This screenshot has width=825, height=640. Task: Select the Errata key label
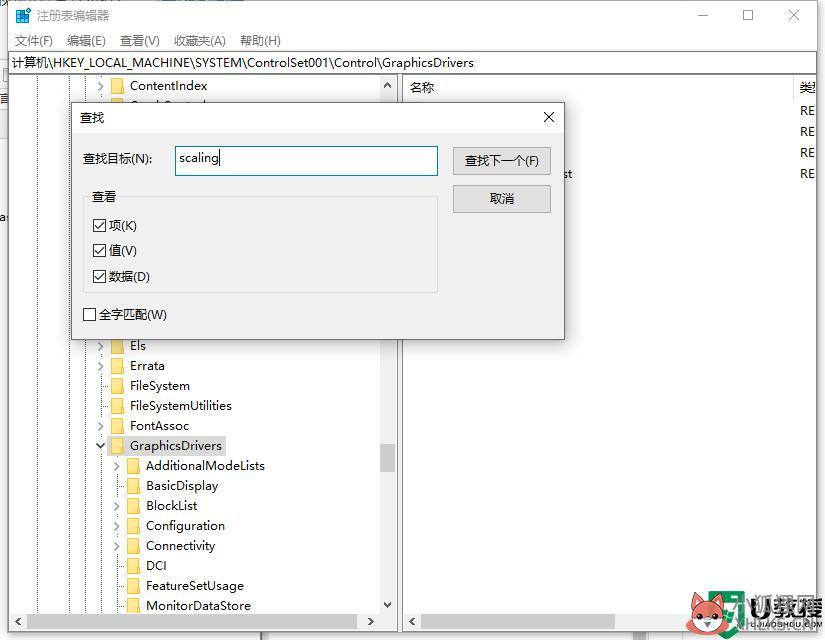(x=147, y=366)
